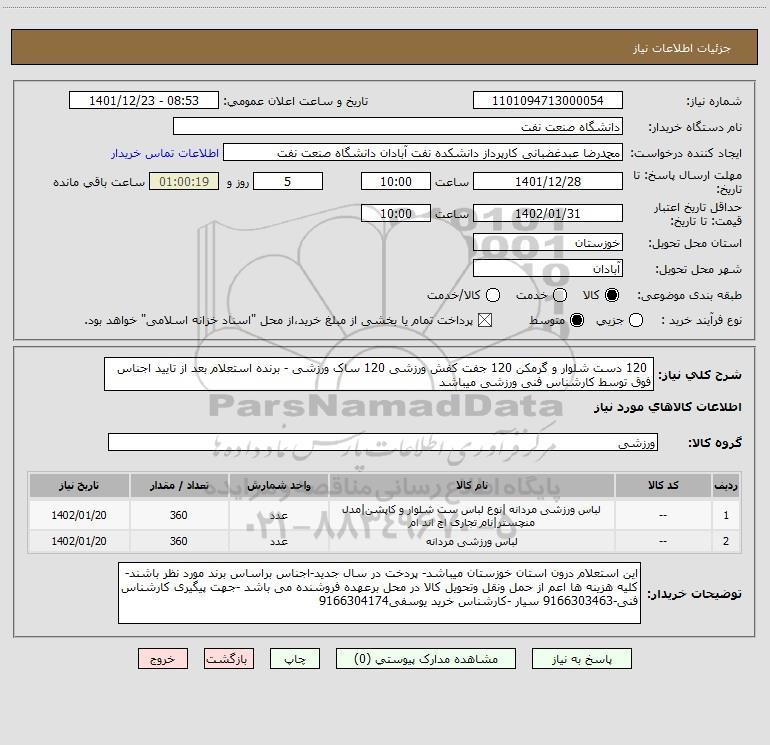Click the delivery province field خوزستان
The width and height of the screenshot is (770, 745).
coord(548,243)
